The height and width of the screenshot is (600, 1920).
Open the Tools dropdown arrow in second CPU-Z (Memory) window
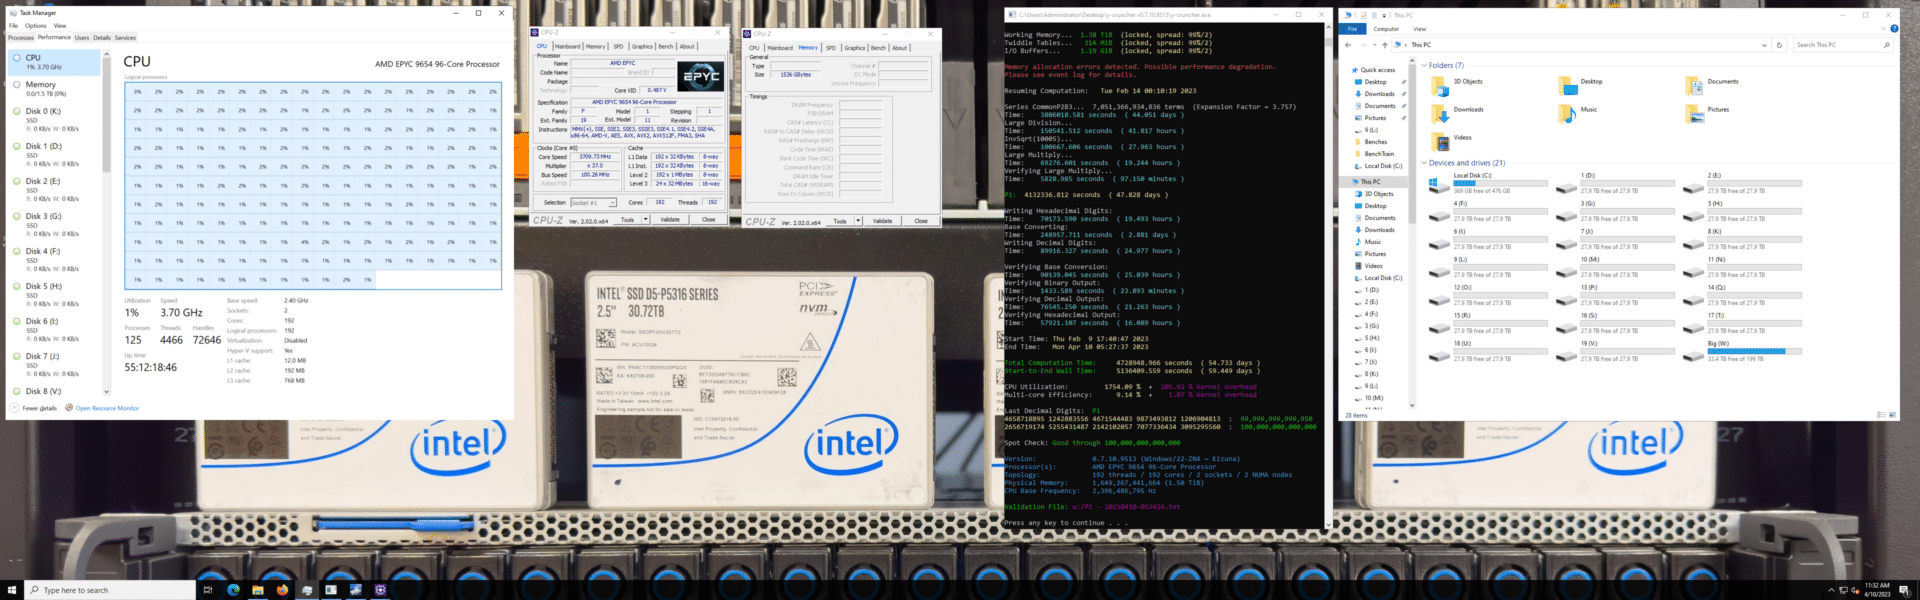[858, 221]
